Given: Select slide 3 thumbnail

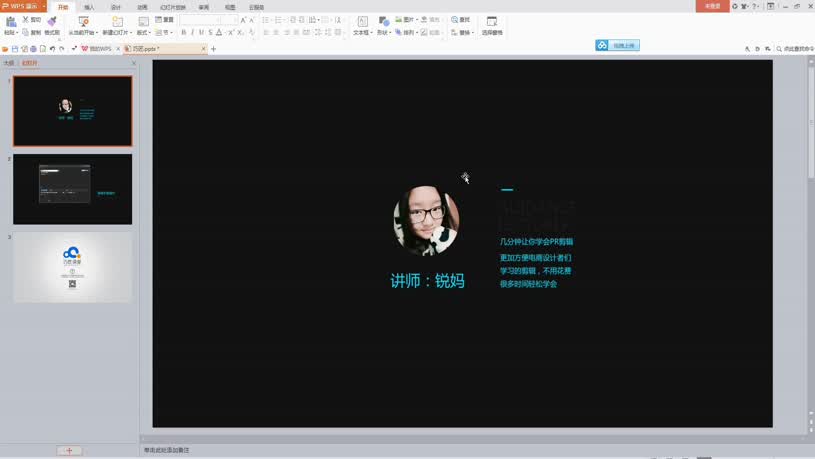Looking at the screenshot, I should (x=73, y=267).
